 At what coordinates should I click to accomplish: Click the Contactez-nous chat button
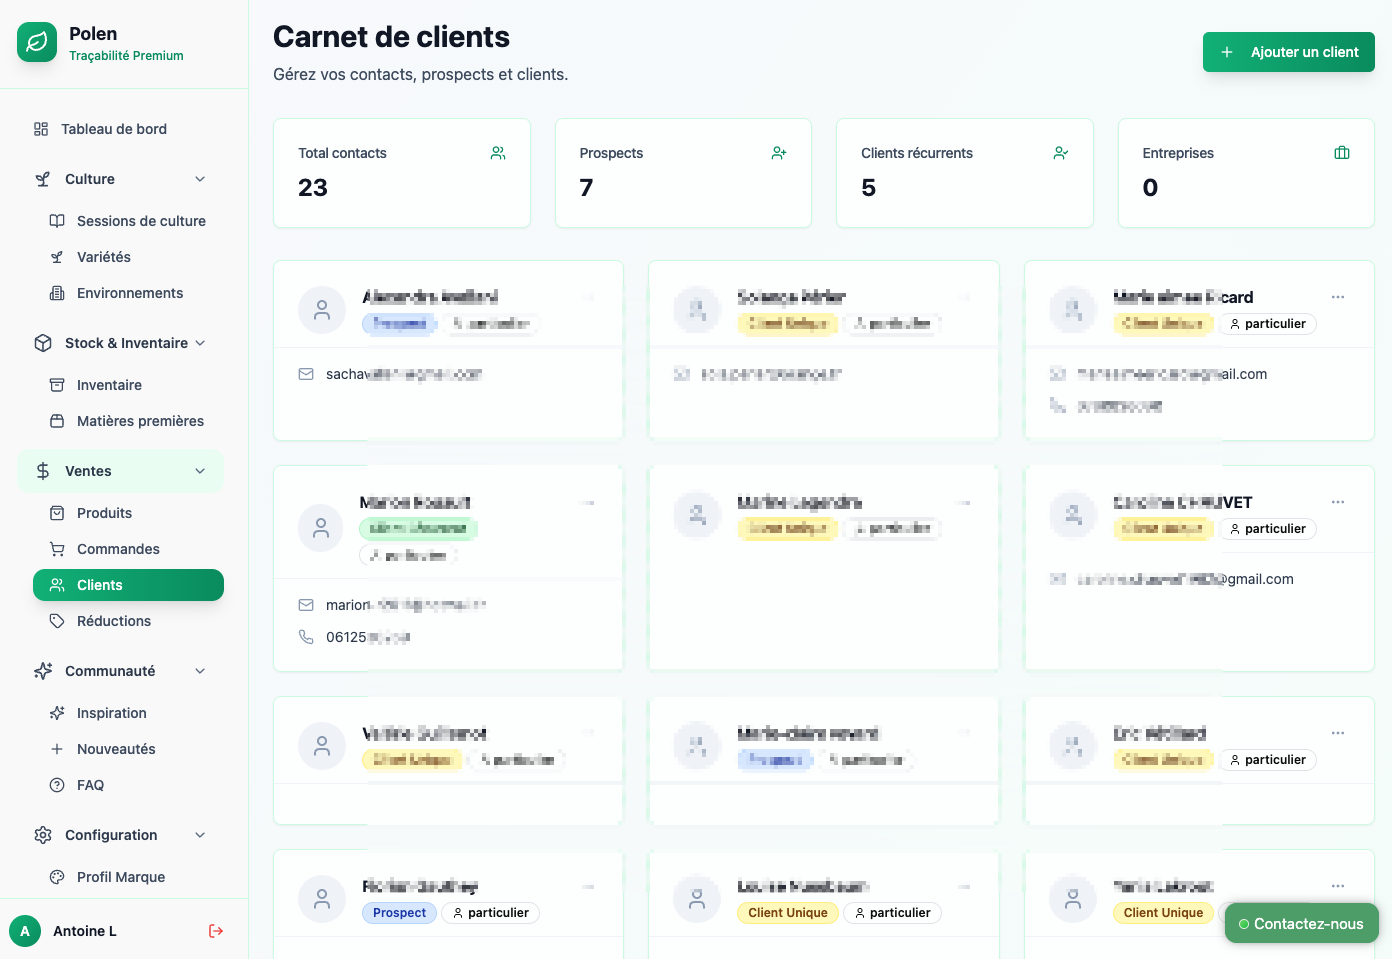coord(1301,924)
